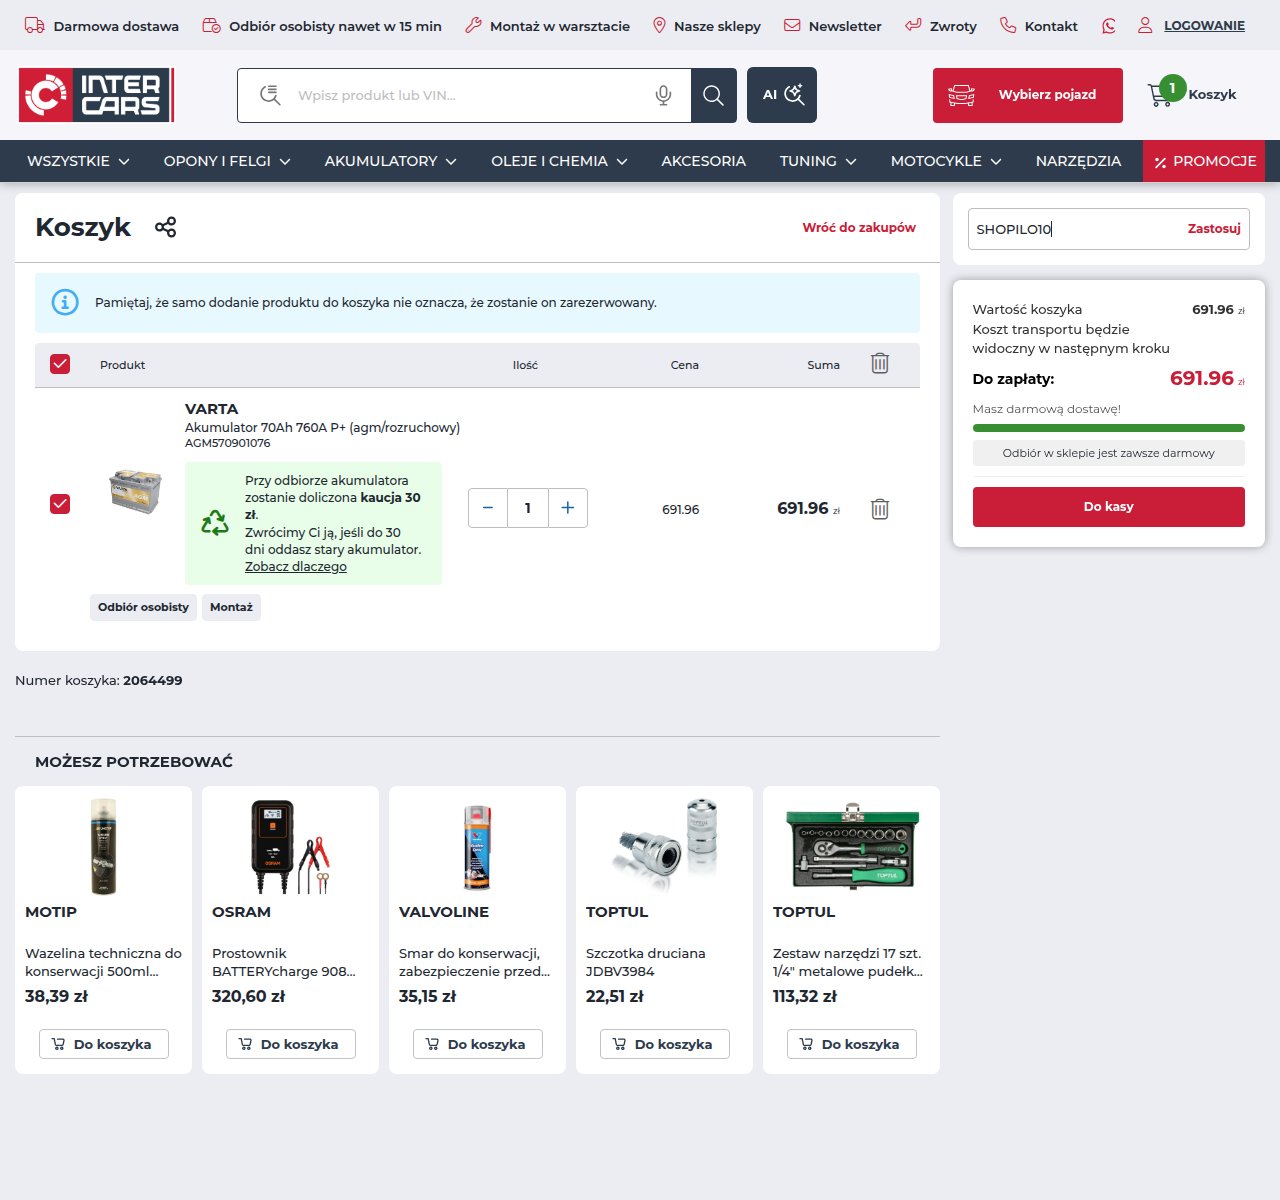Uncheck the VARTA battery item checkbox
This screenshot has width=1280, height=1200.
coord(60,503)
